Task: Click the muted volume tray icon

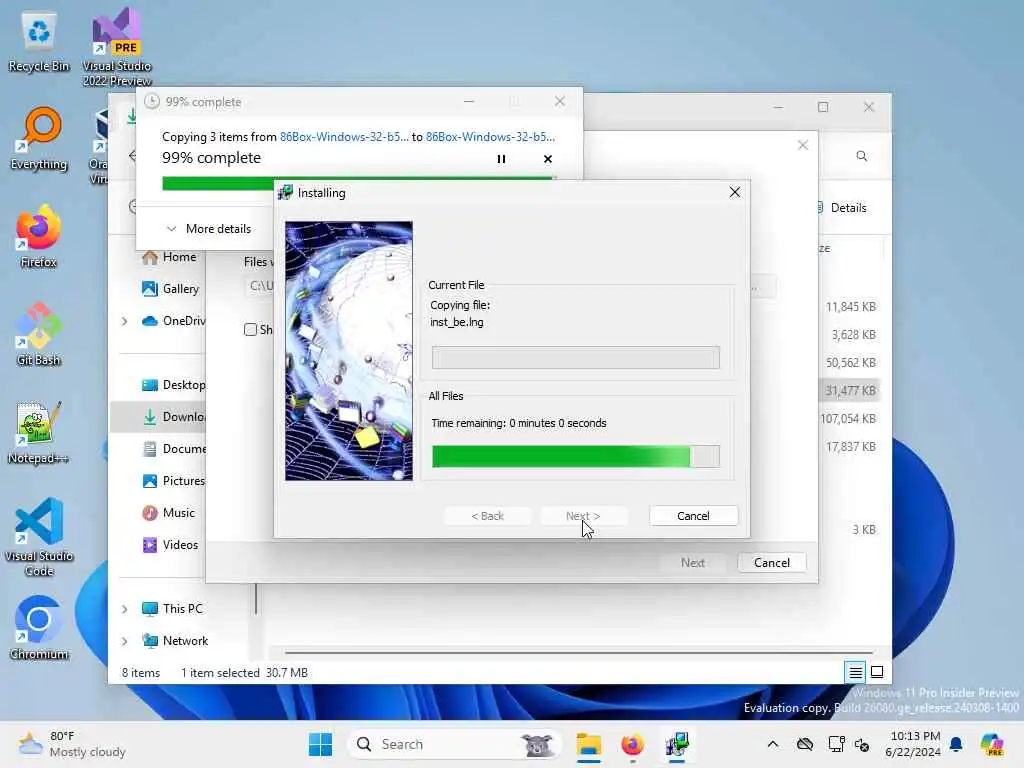Action: [862, 744]
